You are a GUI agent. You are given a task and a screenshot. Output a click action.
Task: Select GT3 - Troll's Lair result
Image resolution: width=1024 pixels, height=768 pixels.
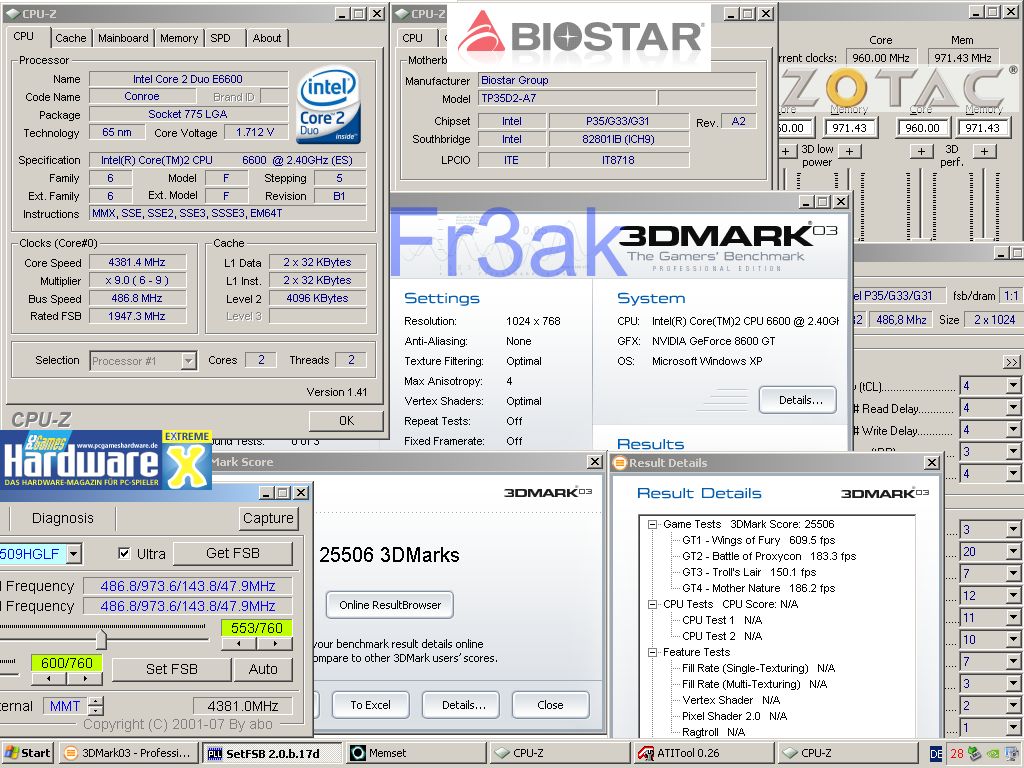748,572
